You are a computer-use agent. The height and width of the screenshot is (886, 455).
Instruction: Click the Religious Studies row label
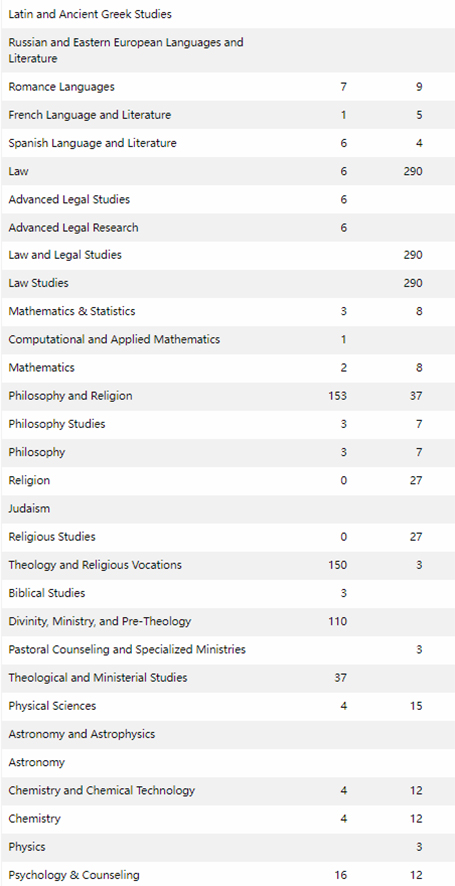point(52,537)
